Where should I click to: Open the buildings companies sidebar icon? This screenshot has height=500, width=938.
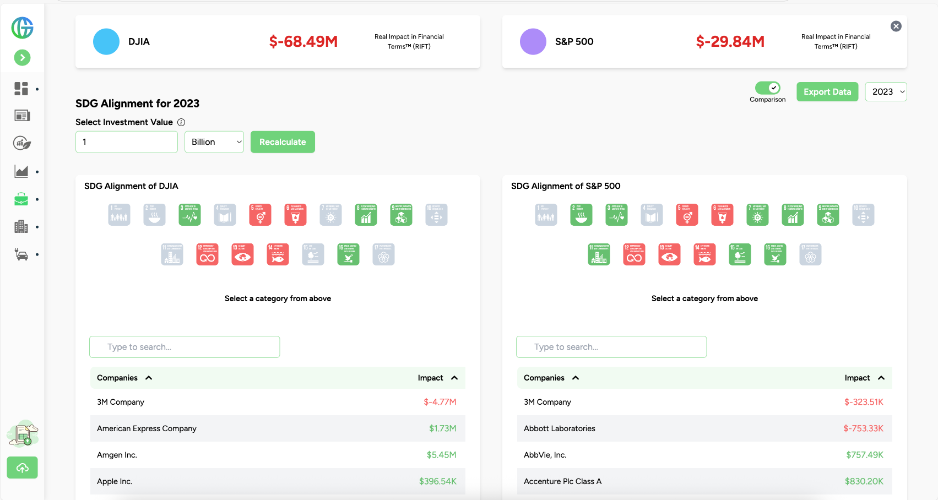coord(21,227)
